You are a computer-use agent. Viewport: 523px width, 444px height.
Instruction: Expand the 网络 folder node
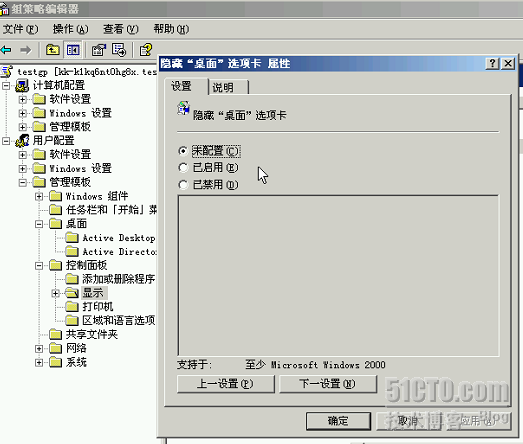click(x=39, y=349)
